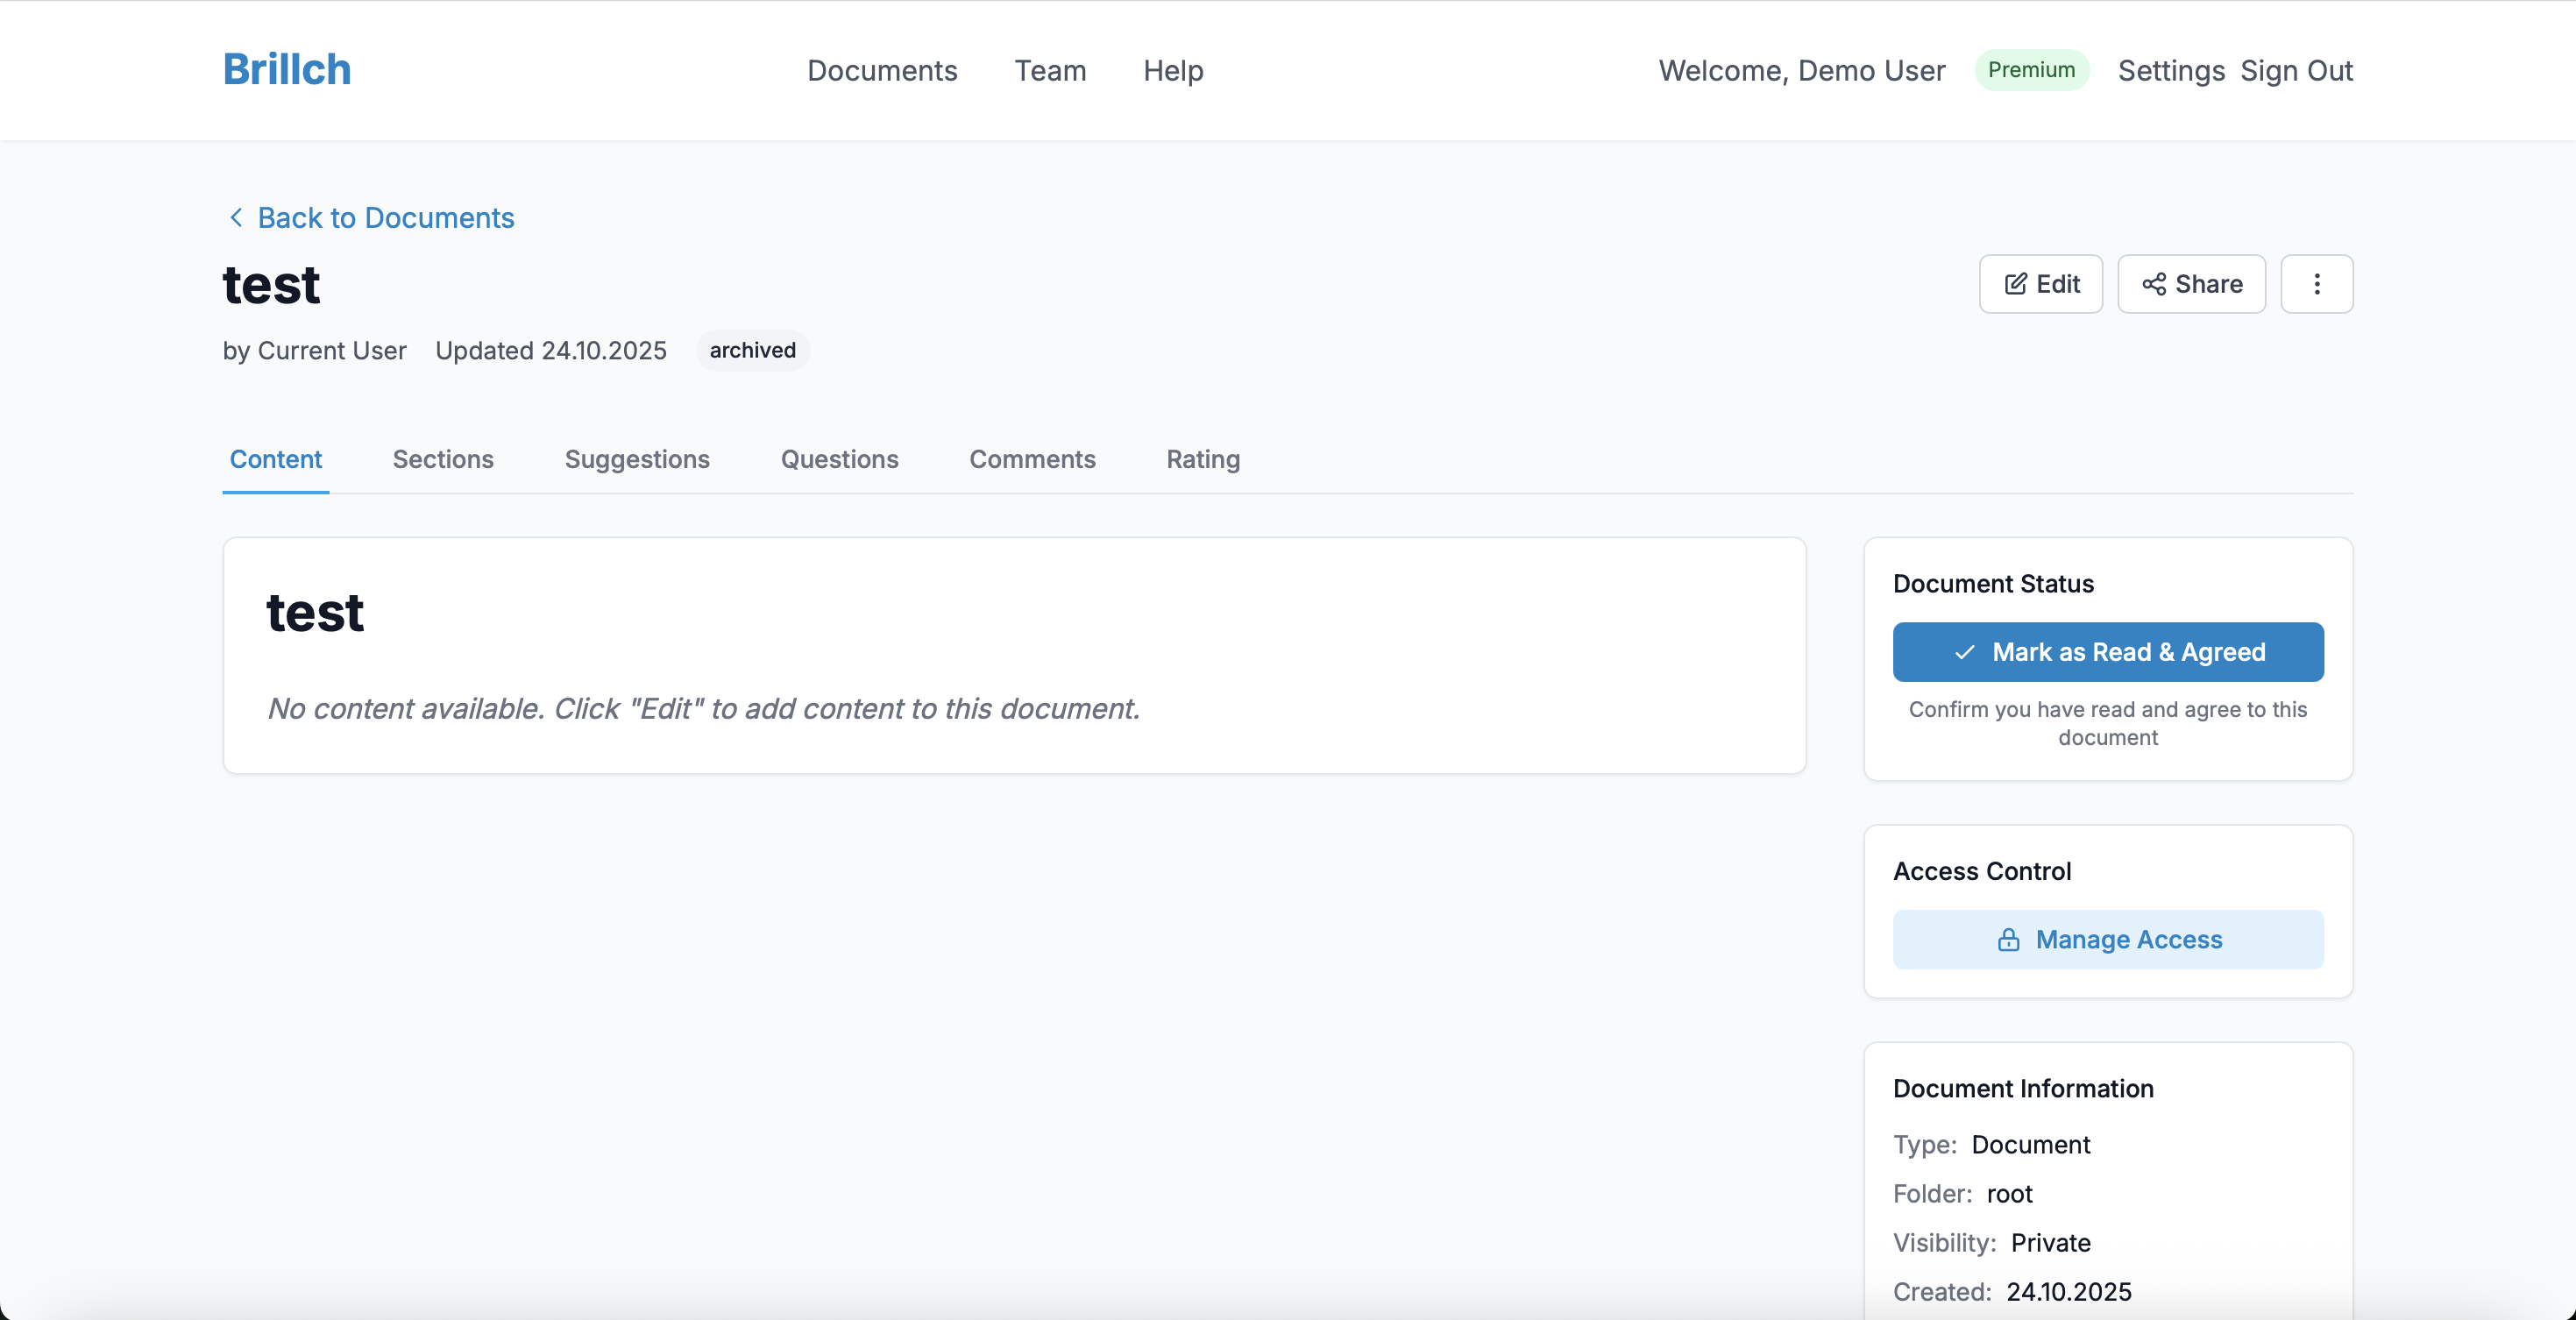2576x1320 pixels.
Task: Open Documents in the top navigation
Action: click(x=882, y=71)
